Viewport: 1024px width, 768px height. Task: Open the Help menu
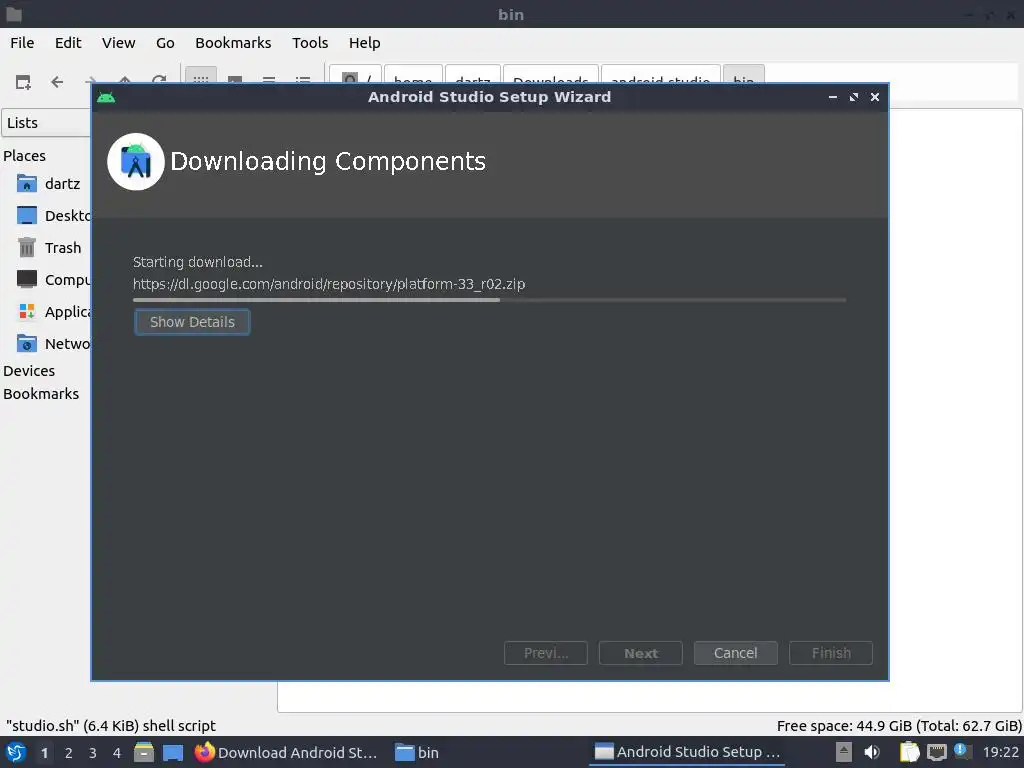point(364,43)
